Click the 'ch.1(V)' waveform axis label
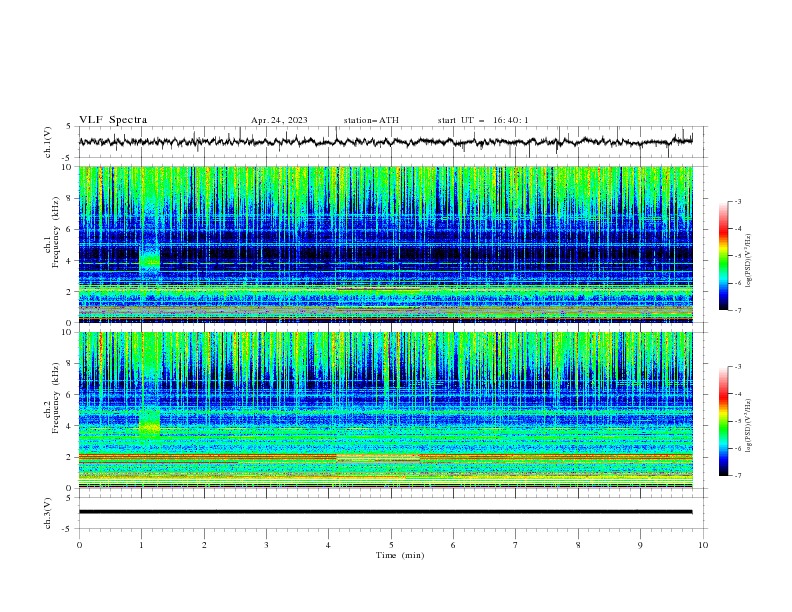This screenshot has height=612, width=792. pyautogui.click(x=48, y=142)
